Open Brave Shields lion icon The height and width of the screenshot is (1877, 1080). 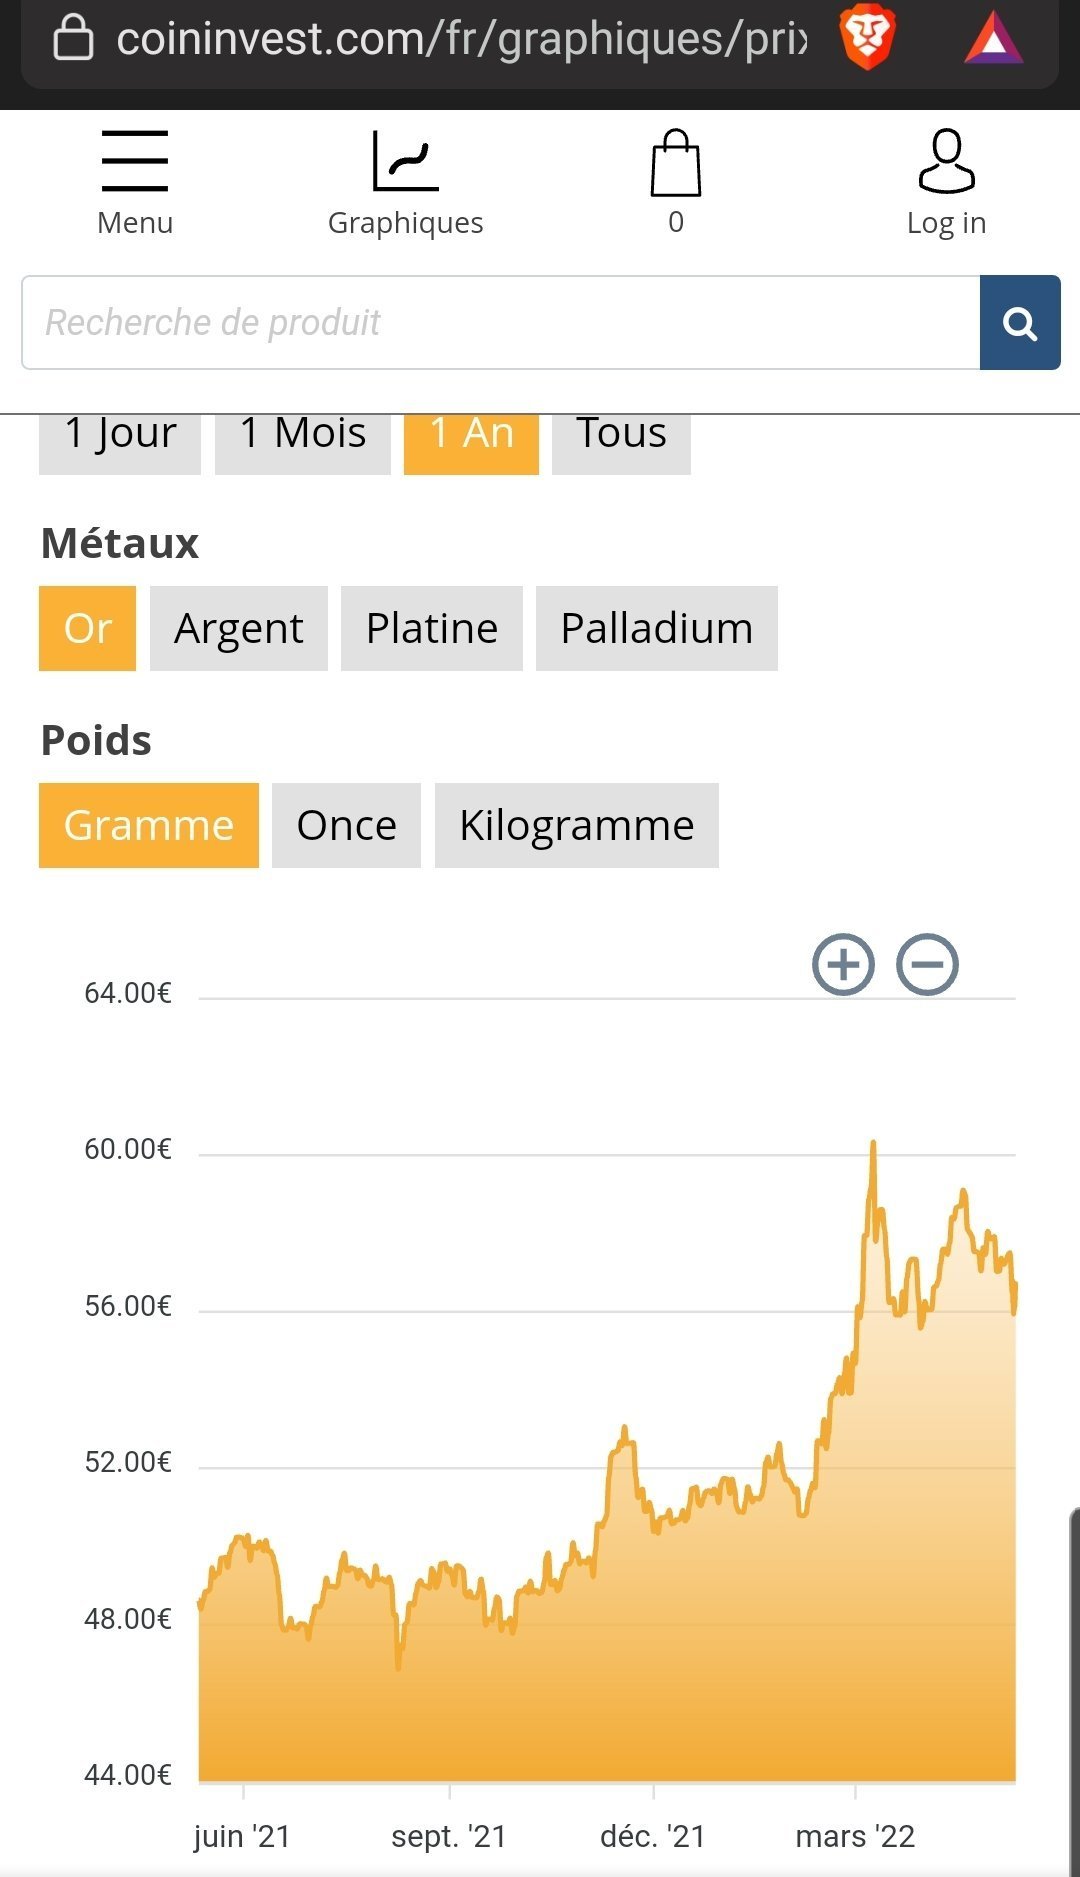click(x=867, y=39)
